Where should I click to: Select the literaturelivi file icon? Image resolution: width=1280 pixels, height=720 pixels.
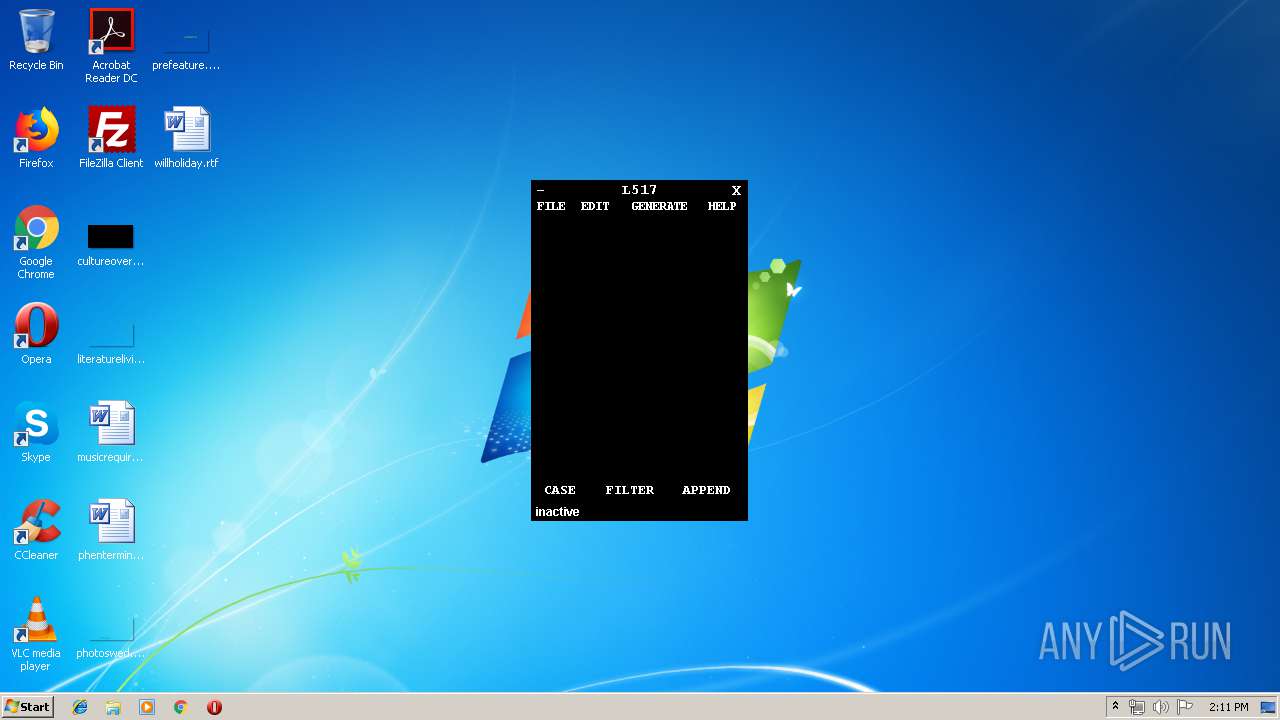(x=111, y=341)
